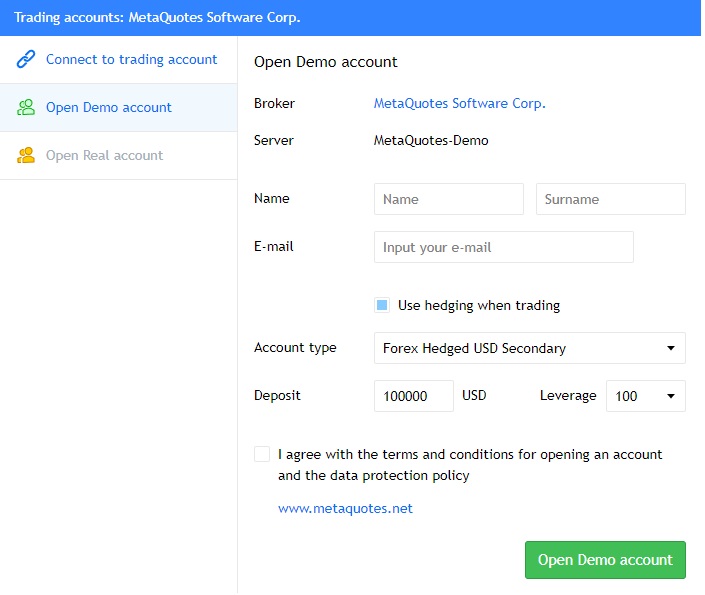Click the Account type dropdown arrow
This screenshot has height=595, width=705.
click(670, 349)
